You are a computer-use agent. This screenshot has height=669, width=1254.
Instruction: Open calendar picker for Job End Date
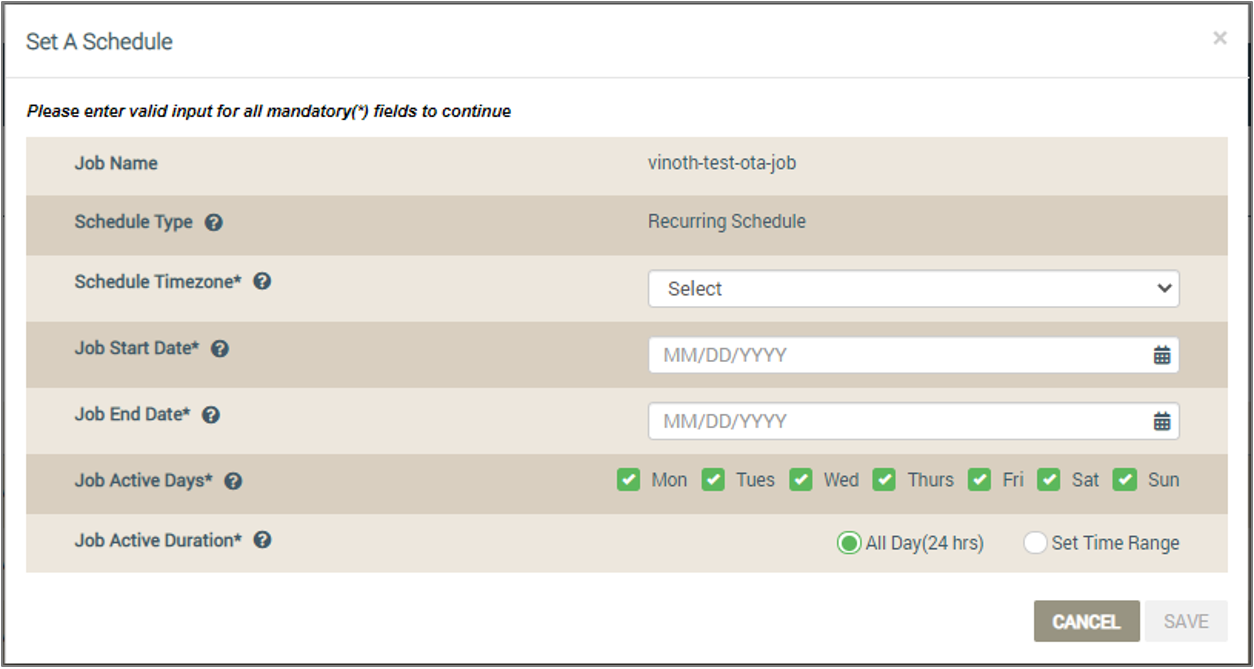point(1161,421)
